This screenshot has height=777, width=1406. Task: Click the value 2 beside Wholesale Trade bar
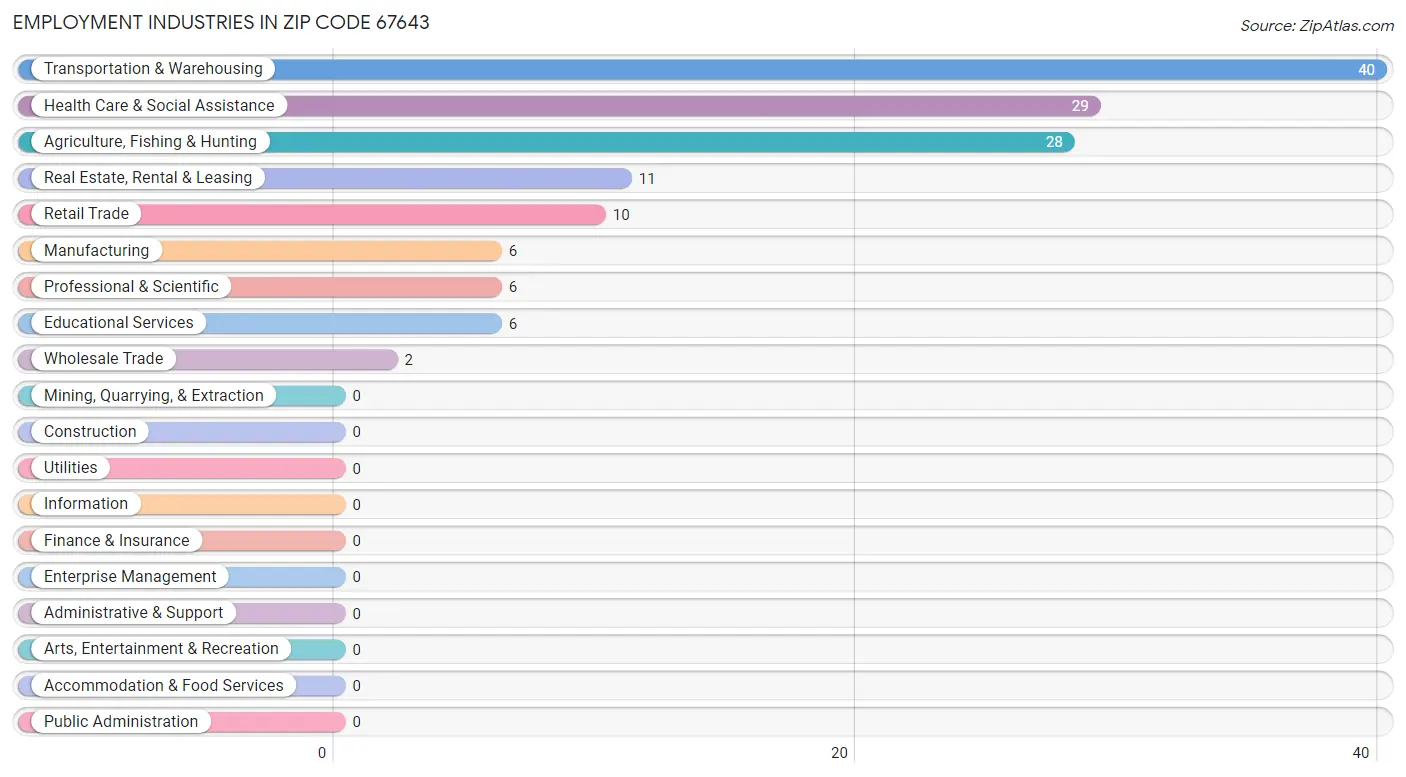pyautogui.click(x=409, y=360)
